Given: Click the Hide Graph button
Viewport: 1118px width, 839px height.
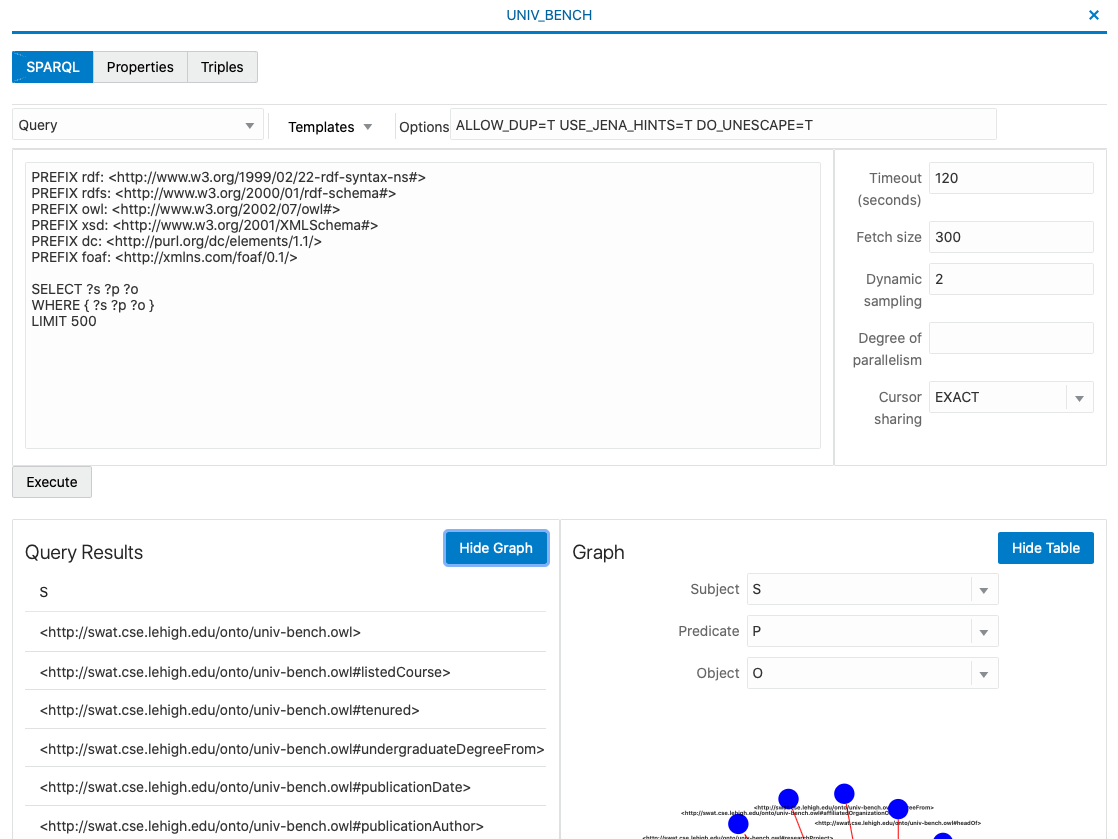Looking at the screenshot, I should pyautogui.click(x=496, y=548).
